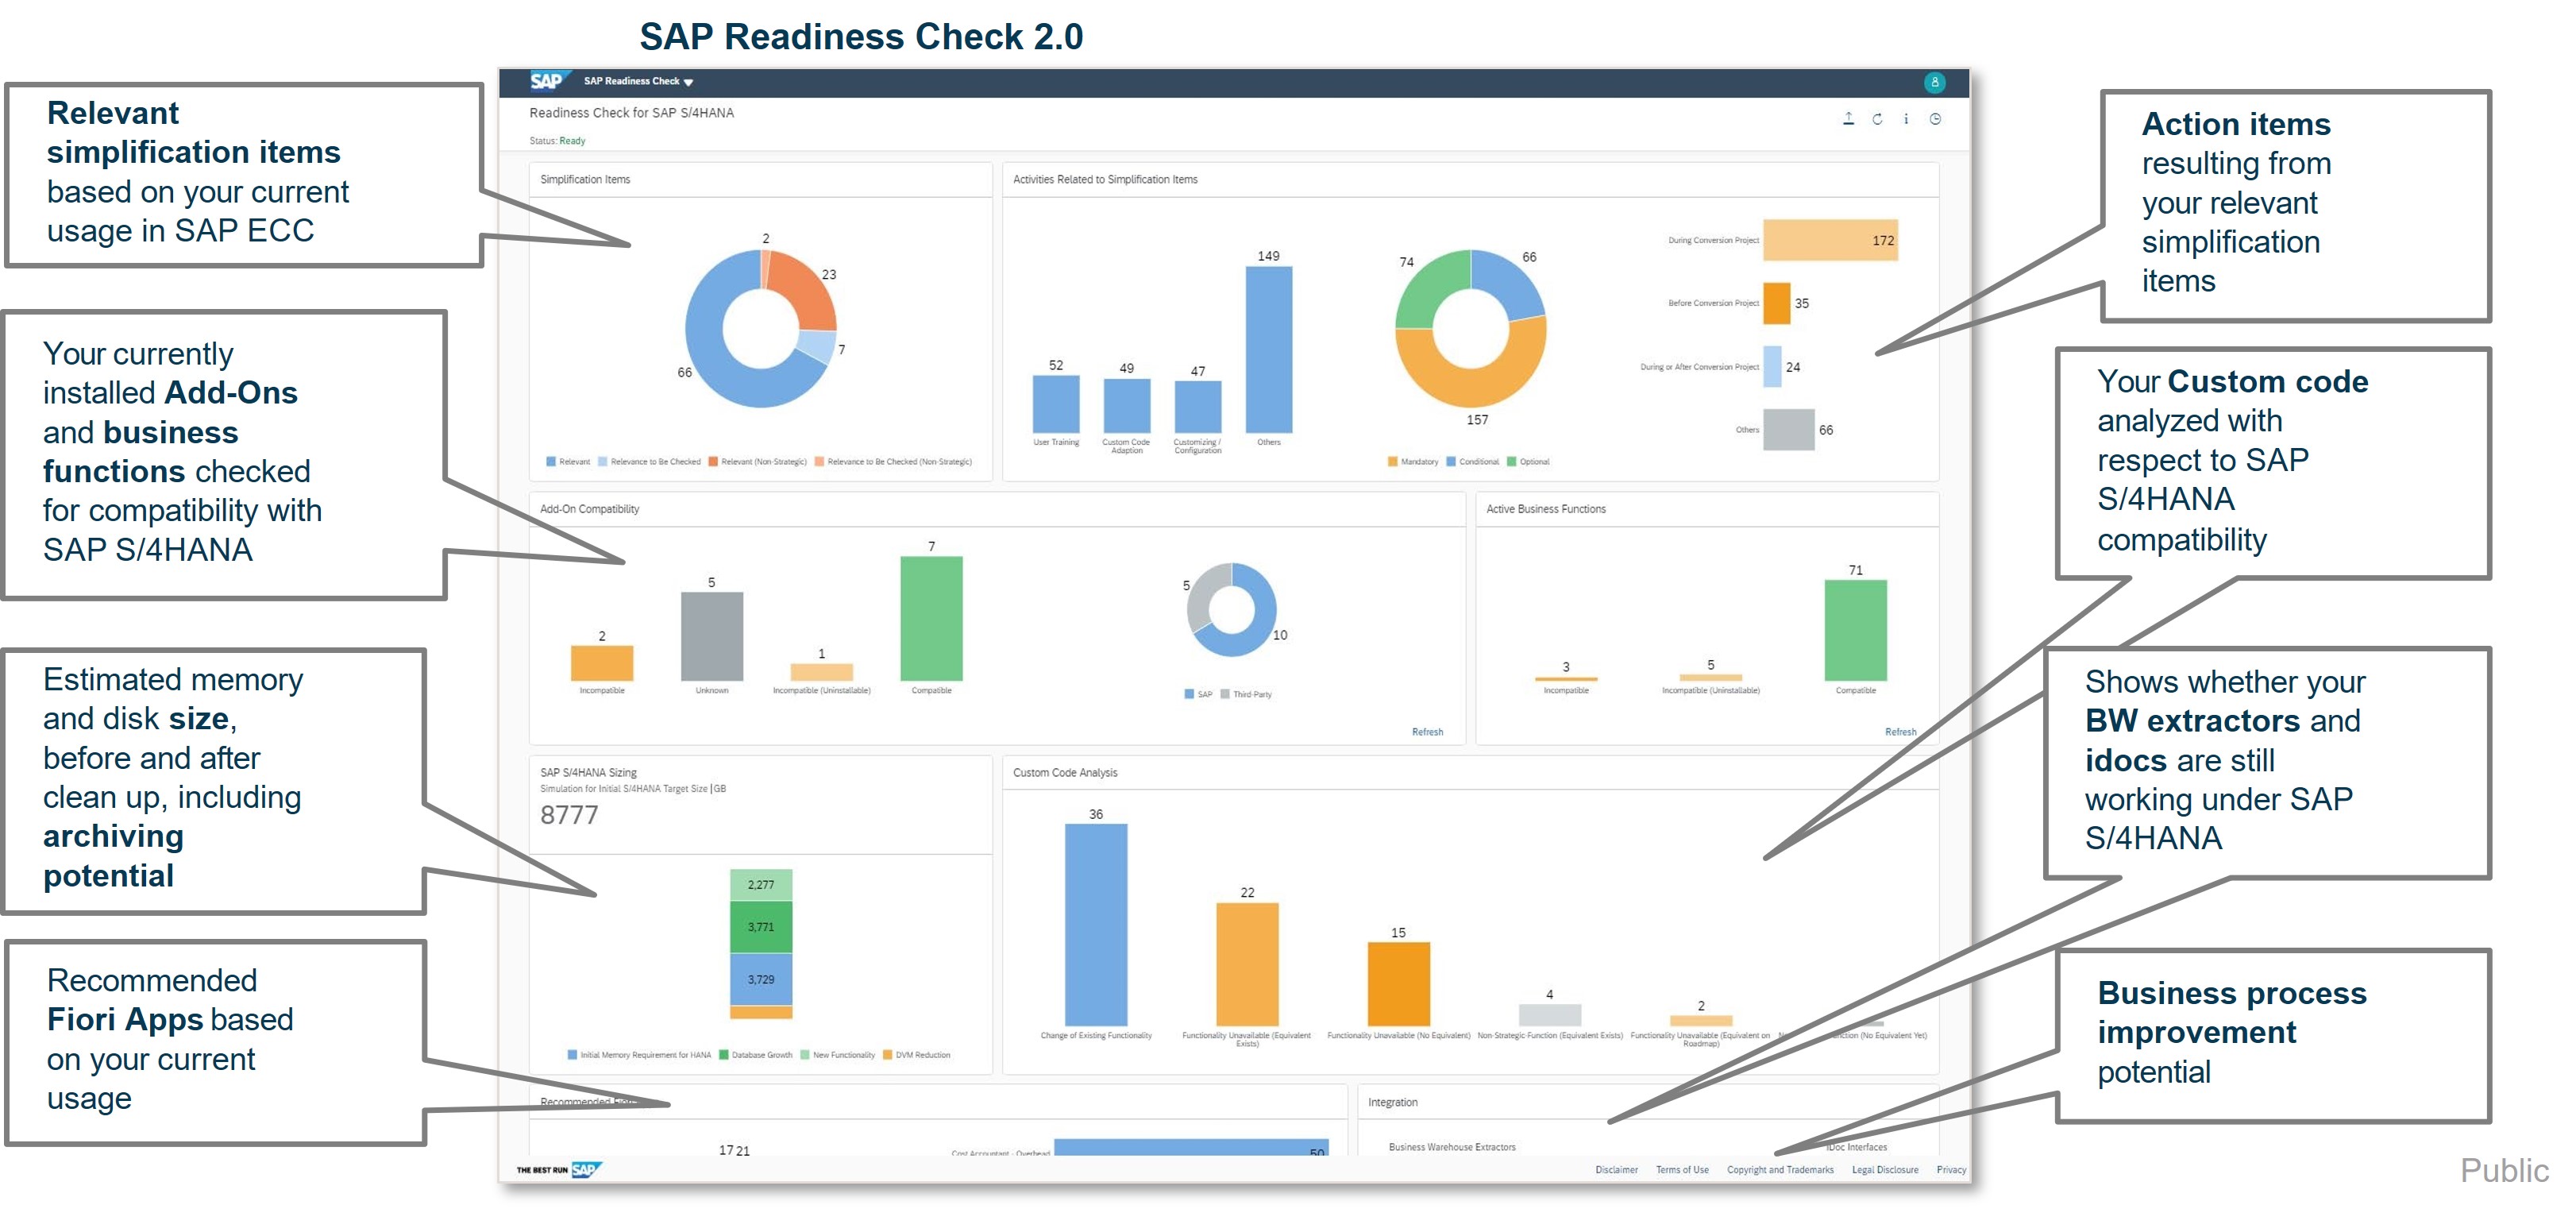The width and height of the screenshot is (2576, 1209).
Task: Open the user profile avatar
Action: (1934, 82)
